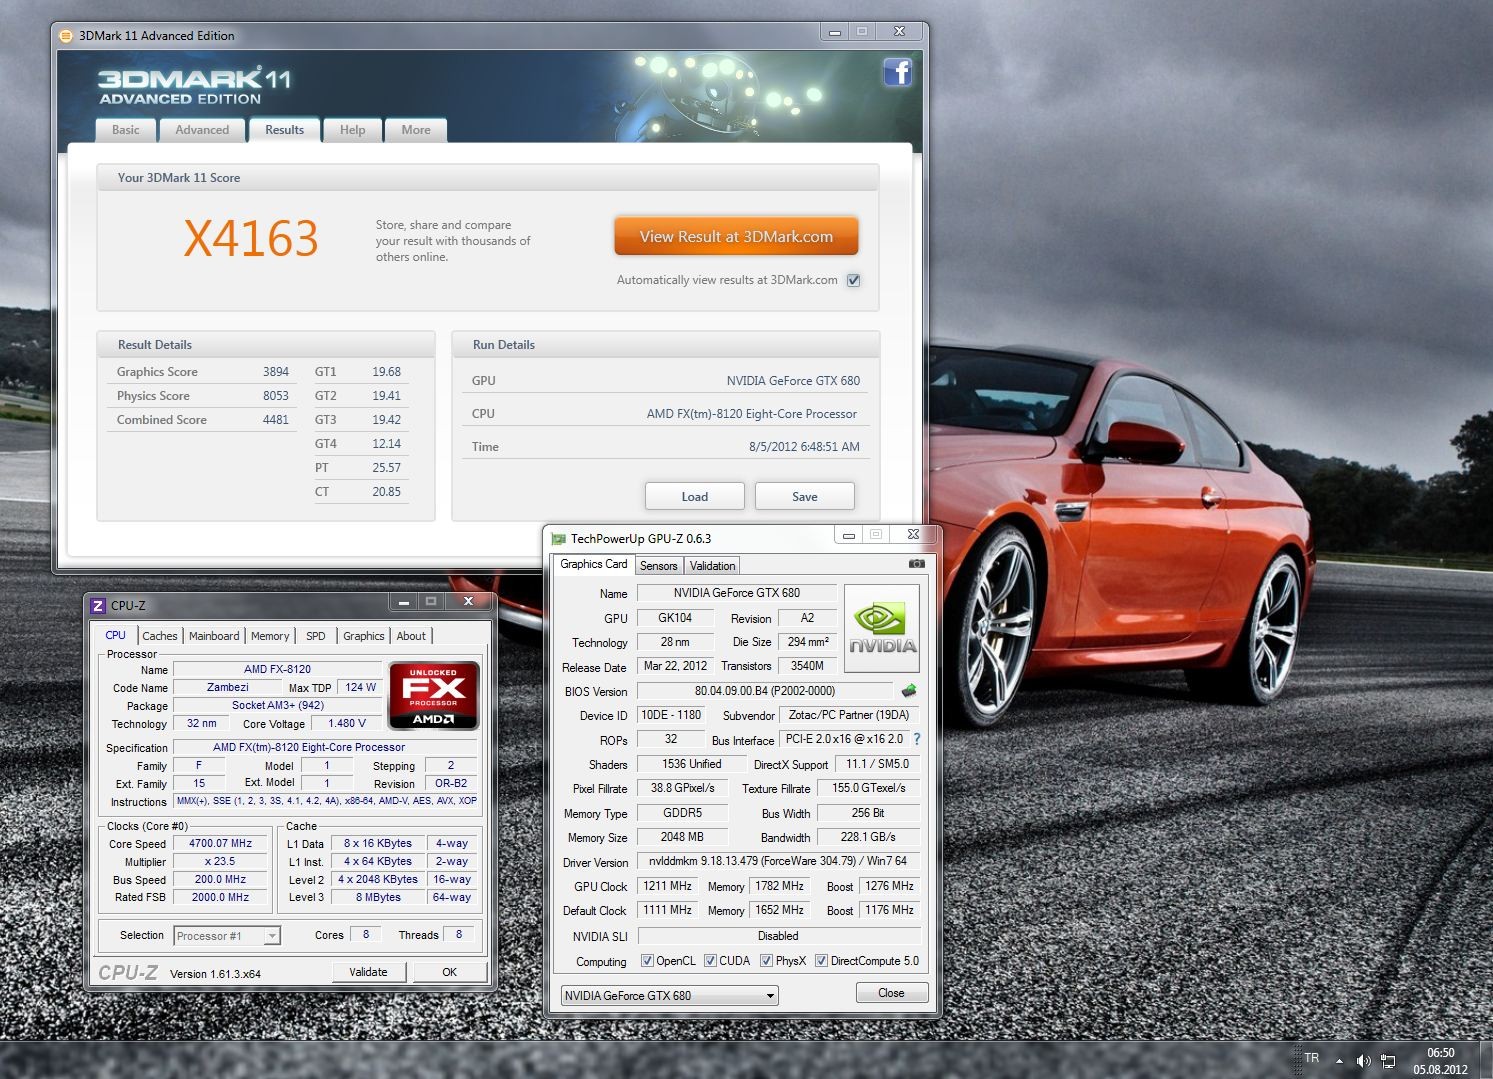Open the volume speaker tray icon
The height and width of the screenshot is (1079, 1493).
coord(1363,1060)
